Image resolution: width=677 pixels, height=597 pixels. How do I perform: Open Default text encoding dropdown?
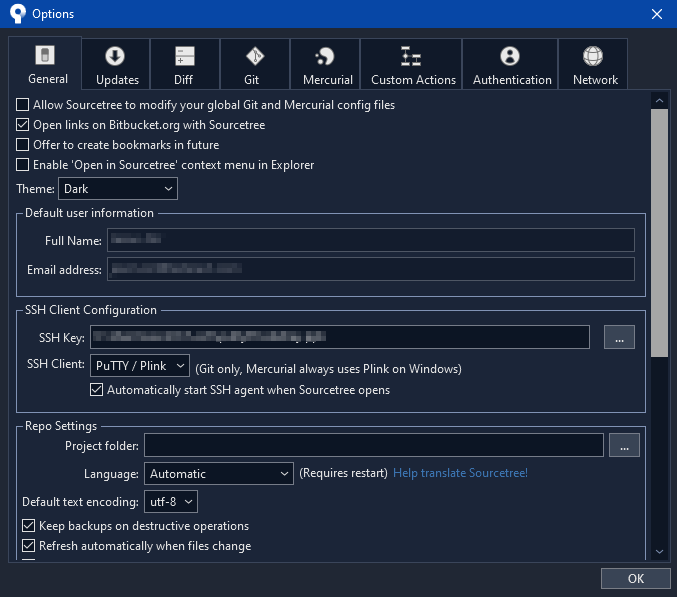coord(171,502)
